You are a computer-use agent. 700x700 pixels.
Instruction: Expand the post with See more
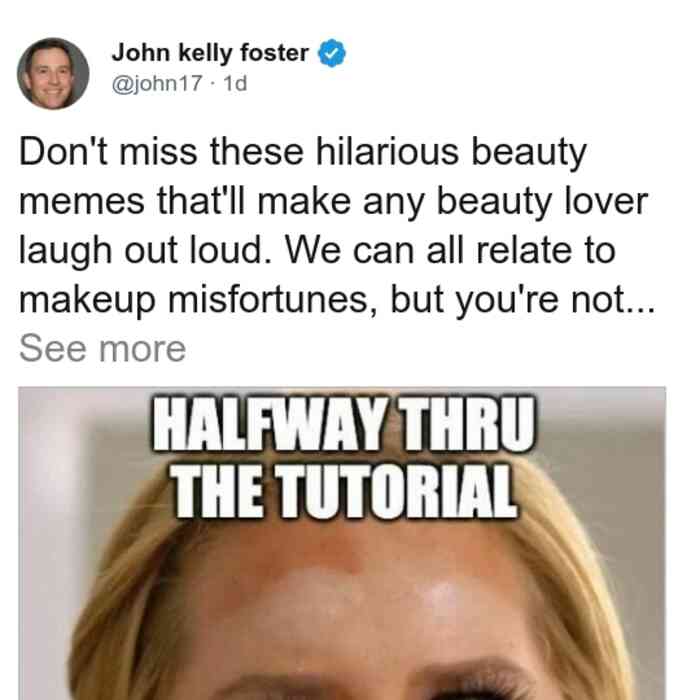[103, 349]
